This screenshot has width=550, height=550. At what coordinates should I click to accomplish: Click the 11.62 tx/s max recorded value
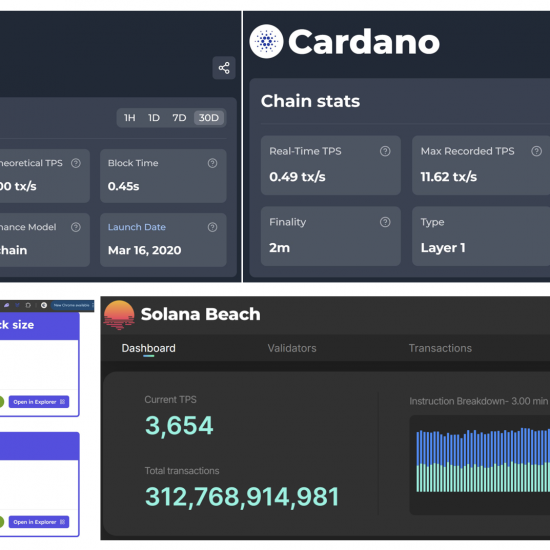click(449, 177)
